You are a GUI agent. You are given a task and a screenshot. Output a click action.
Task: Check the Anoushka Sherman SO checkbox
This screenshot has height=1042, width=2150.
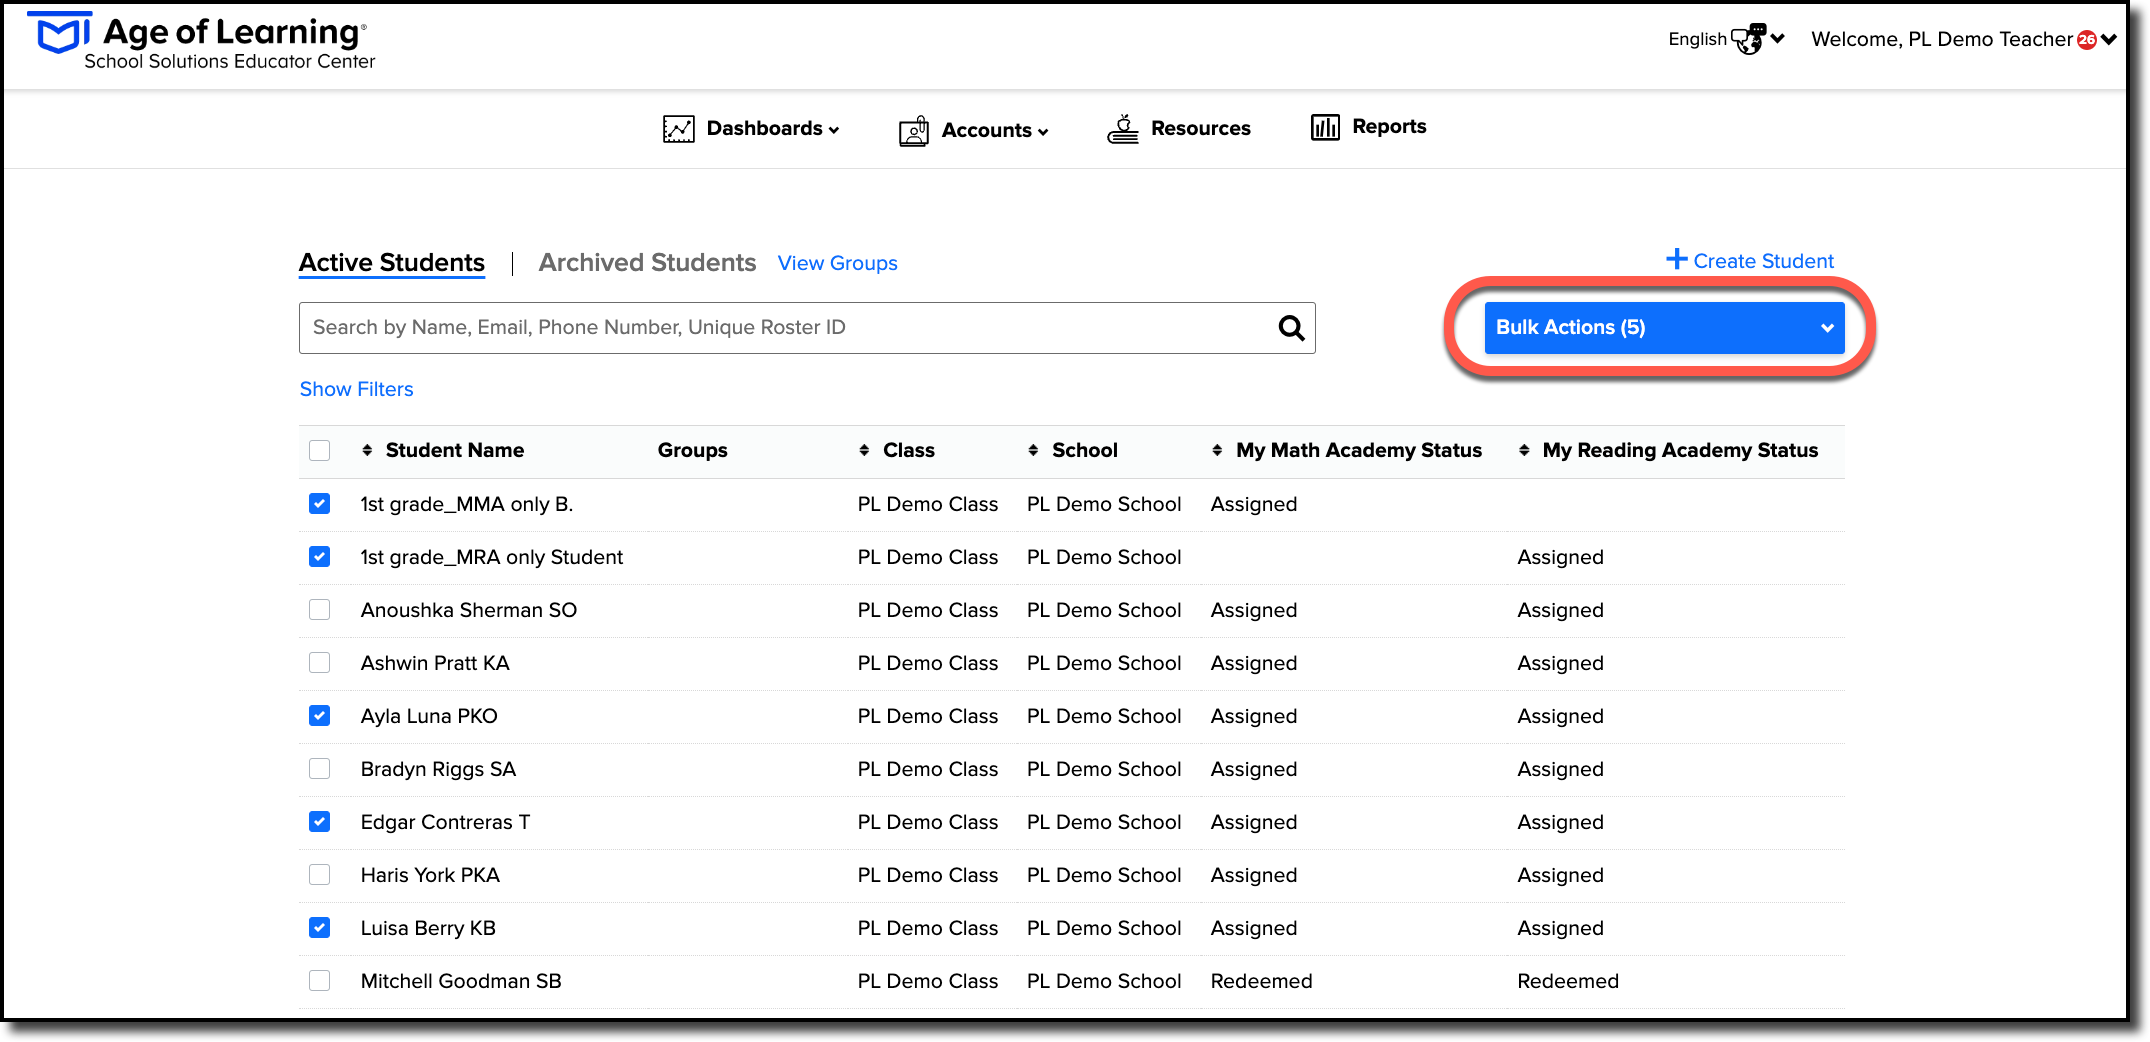tap(319, 609)
